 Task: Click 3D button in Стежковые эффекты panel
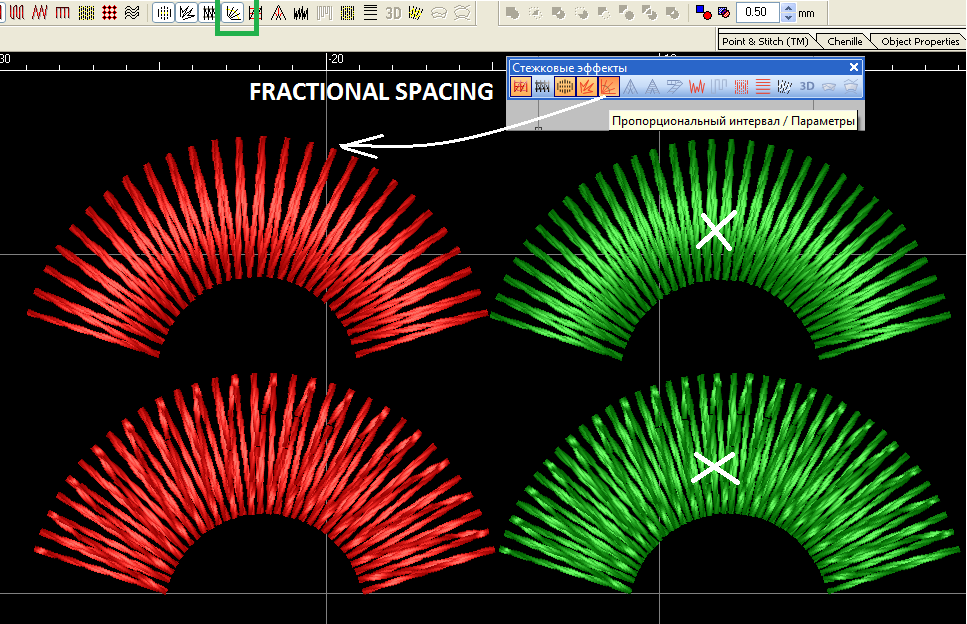coord(807,87)
